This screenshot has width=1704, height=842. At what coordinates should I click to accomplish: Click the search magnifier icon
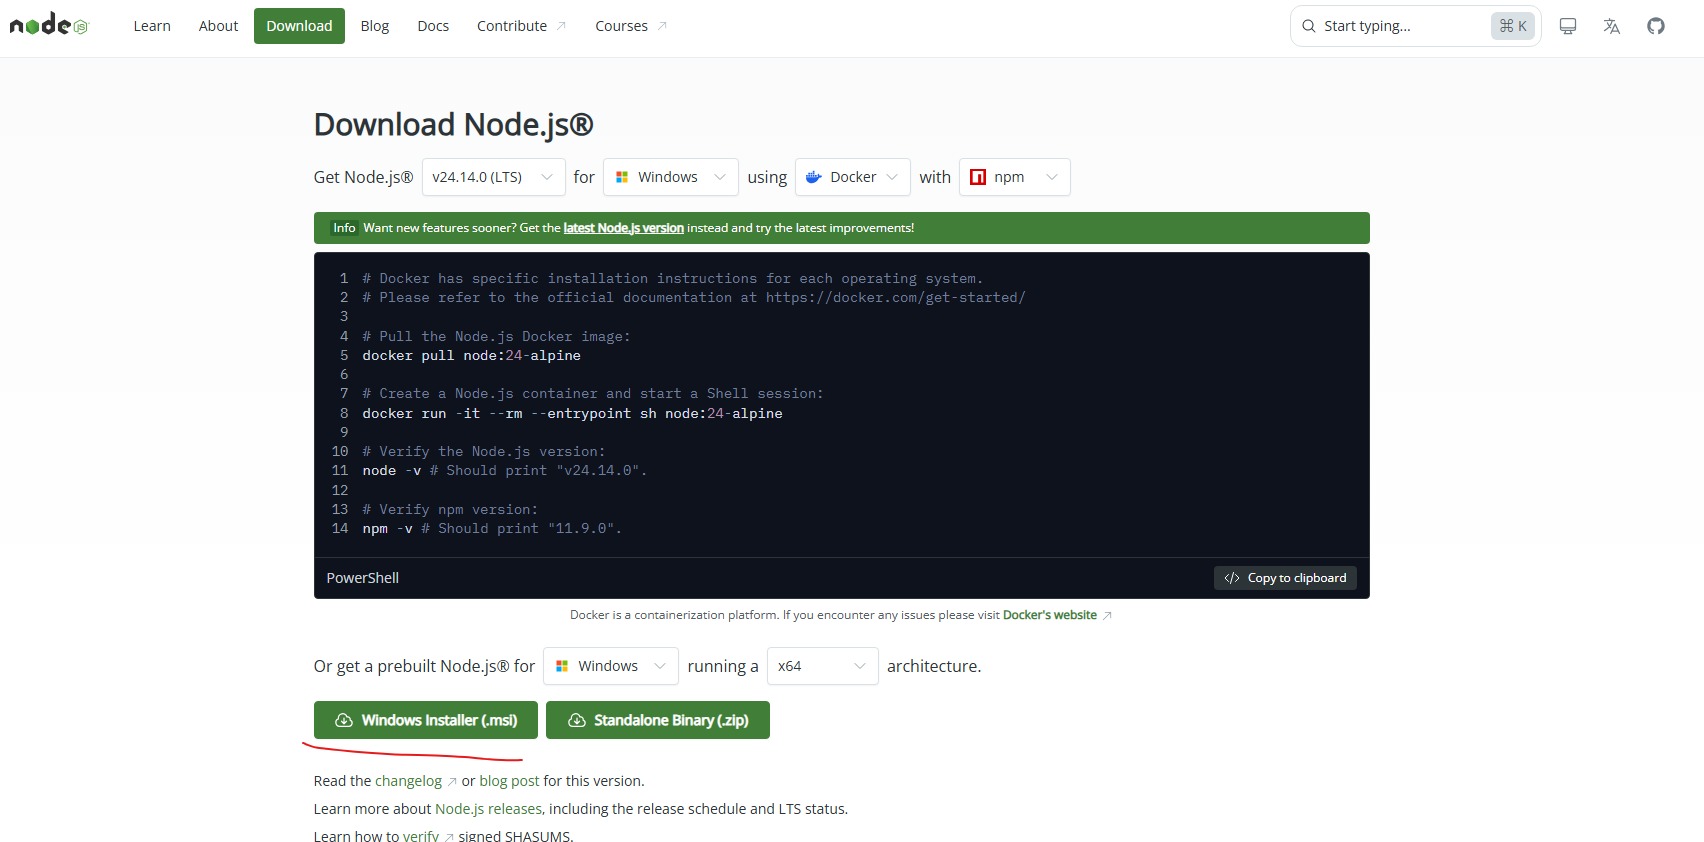(x=1308, y=26)
